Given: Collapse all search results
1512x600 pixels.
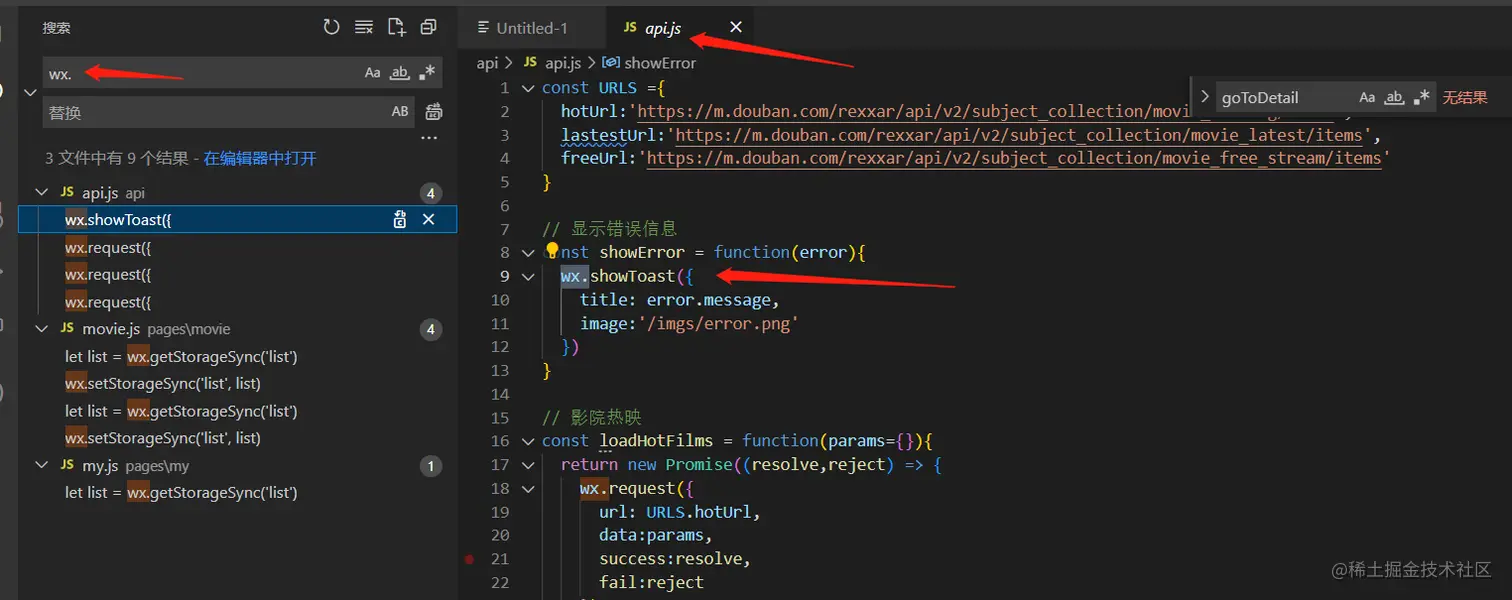Looking at the screenshot, I should tap(428, 27).
